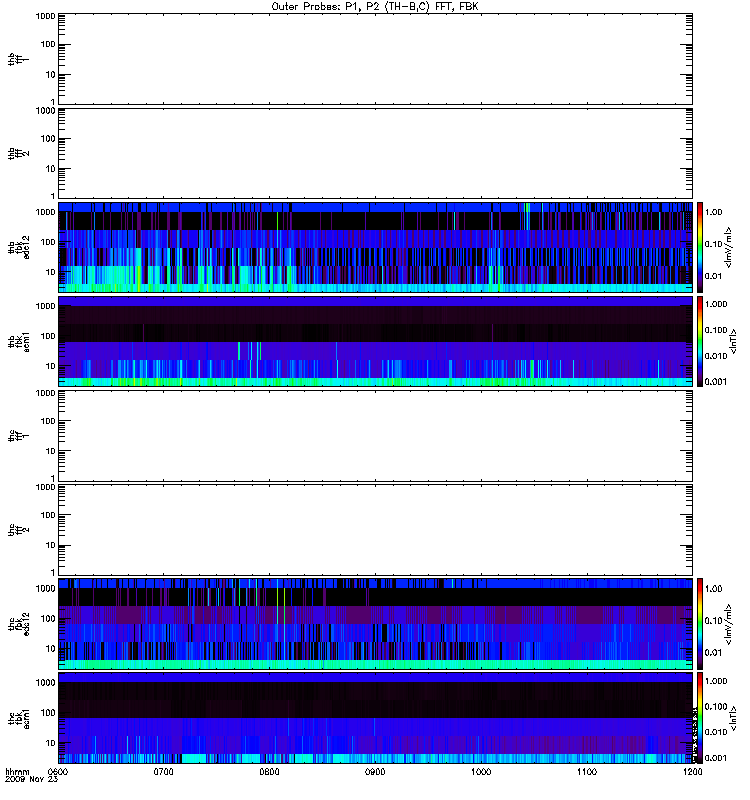The height and width of the screenshot is (800, 750).
Task: Click '0.01' on the thc edc12 color scale
Action: pos(713,653)
